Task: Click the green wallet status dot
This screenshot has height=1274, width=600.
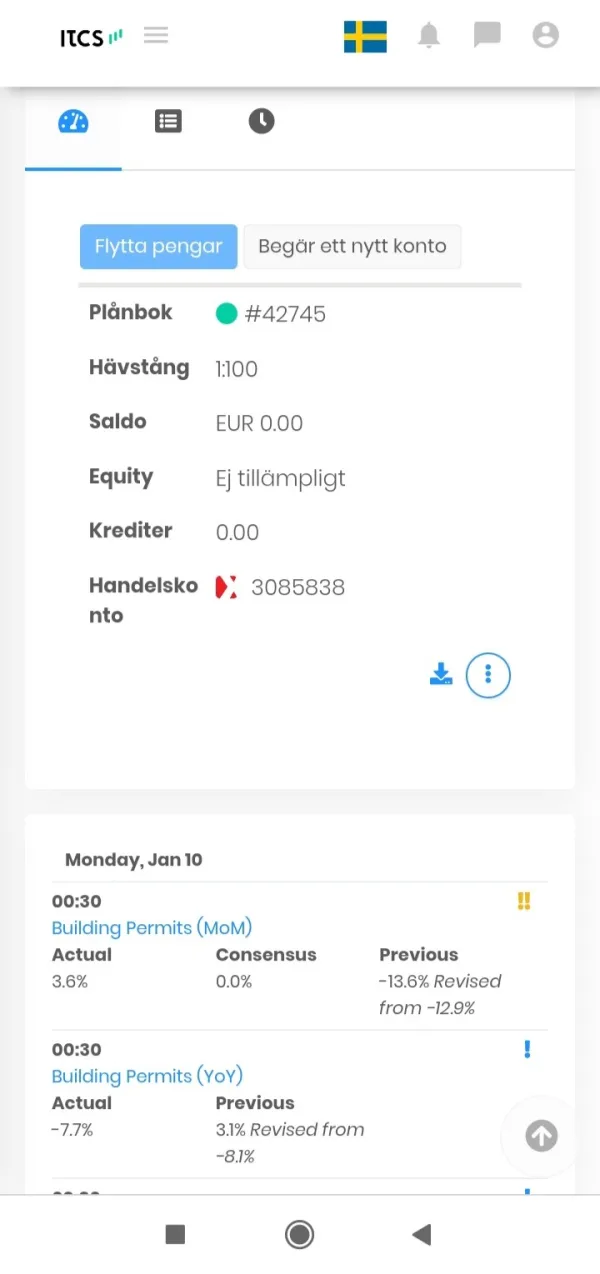Action: 226,314
